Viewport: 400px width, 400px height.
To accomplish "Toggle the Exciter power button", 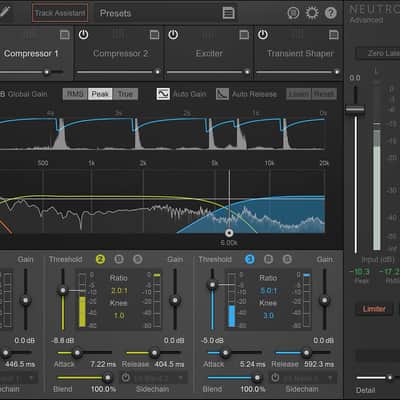I will 173,34.
